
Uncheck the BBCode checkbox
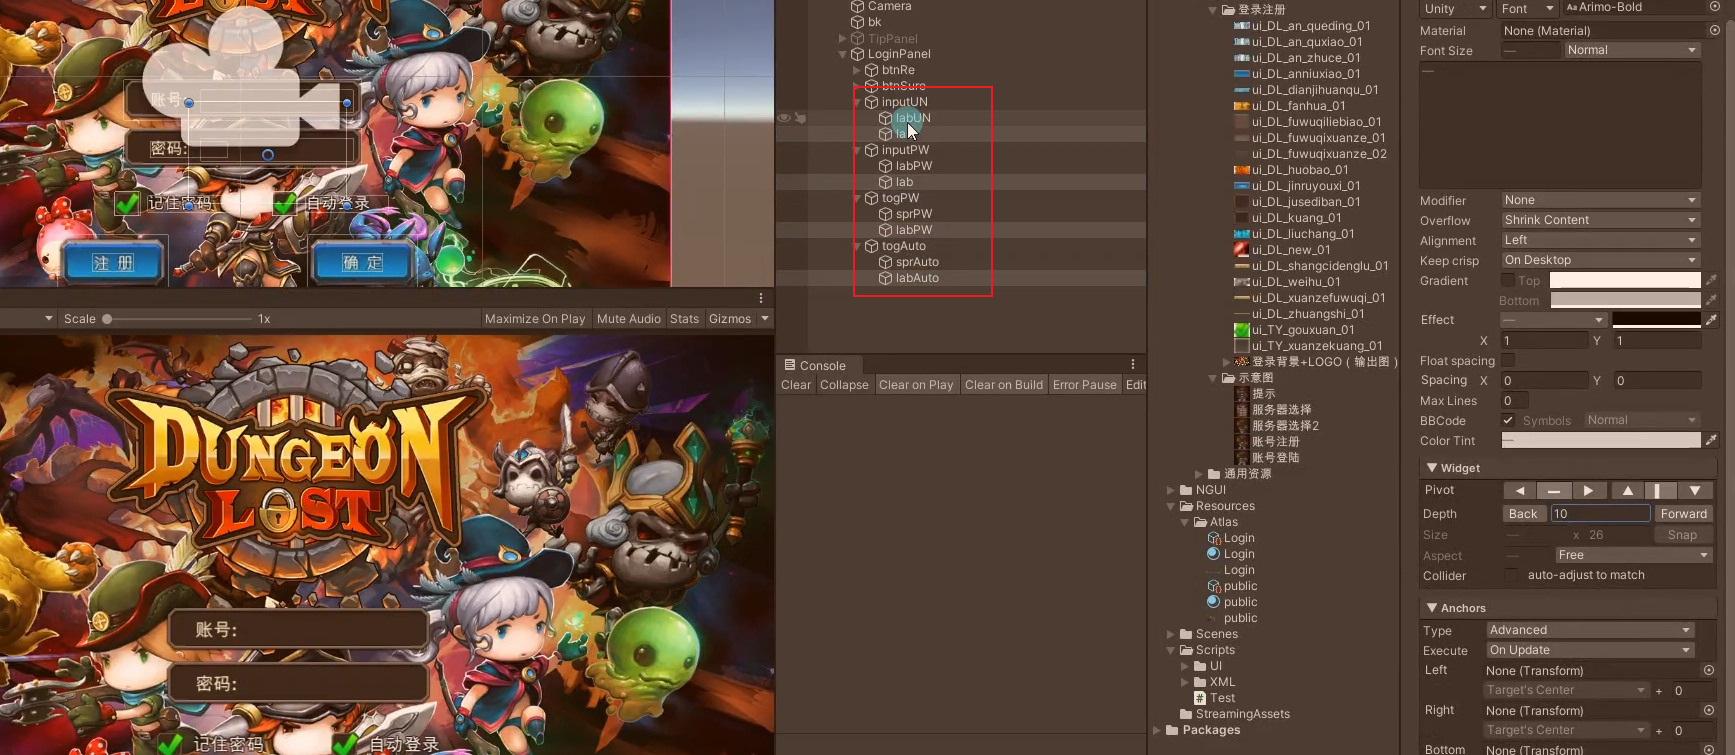click(x=1508, y=420)
